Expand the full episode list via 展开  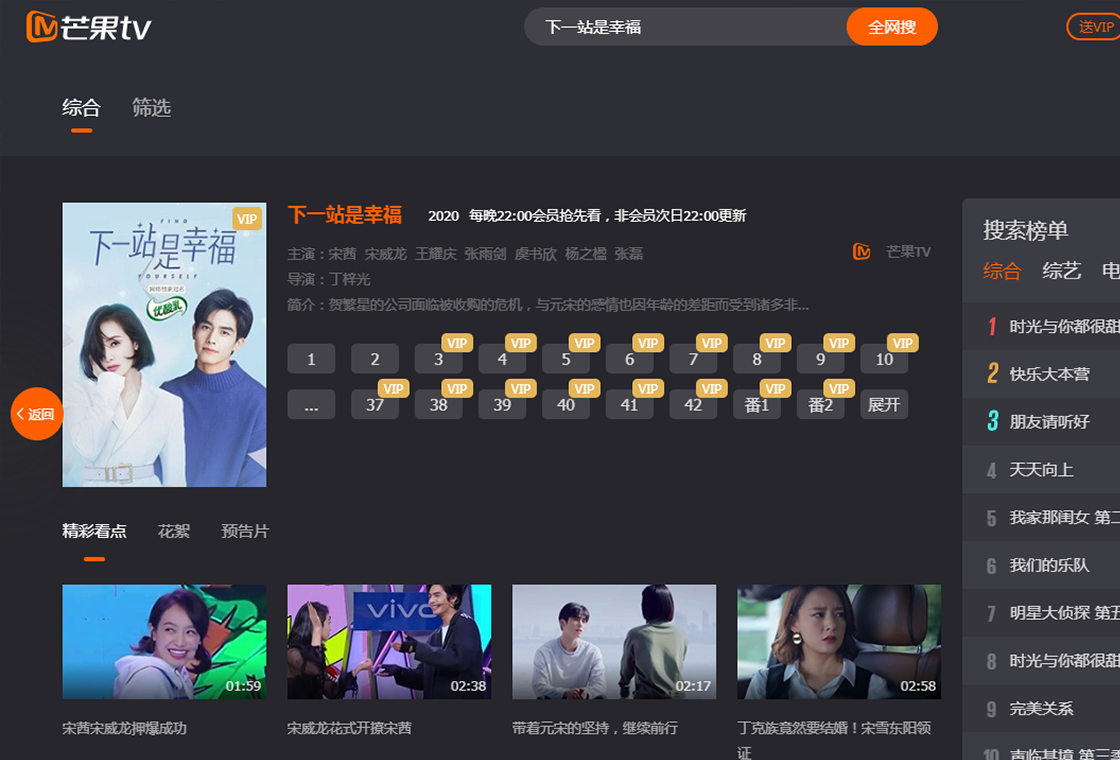click(884, 405)
